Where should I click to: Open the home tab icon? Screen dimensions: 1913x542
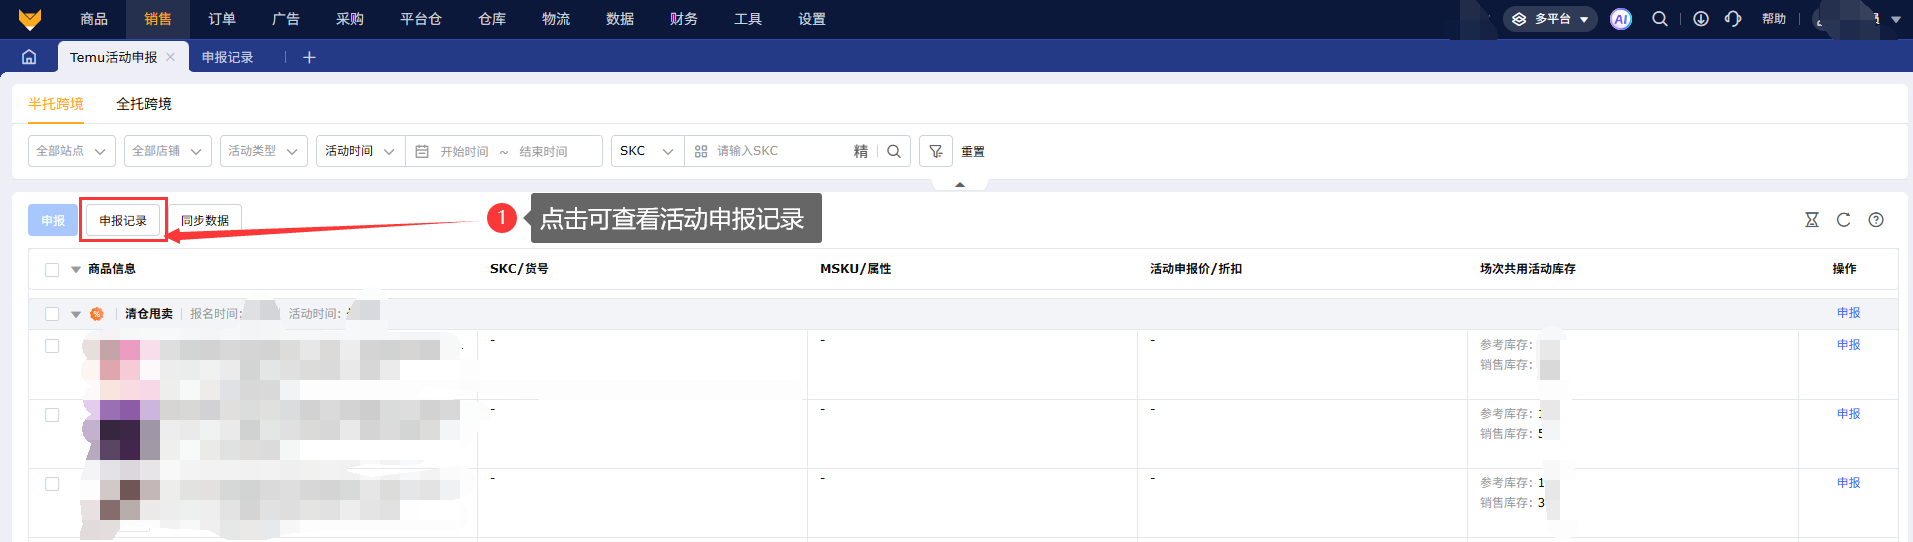tap(29, 57)
